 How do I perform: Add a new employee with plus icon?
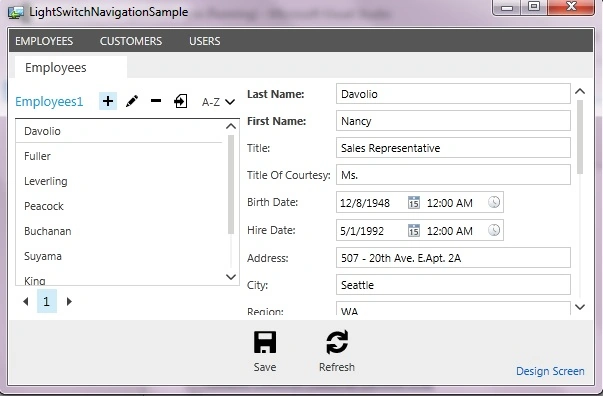108,101
